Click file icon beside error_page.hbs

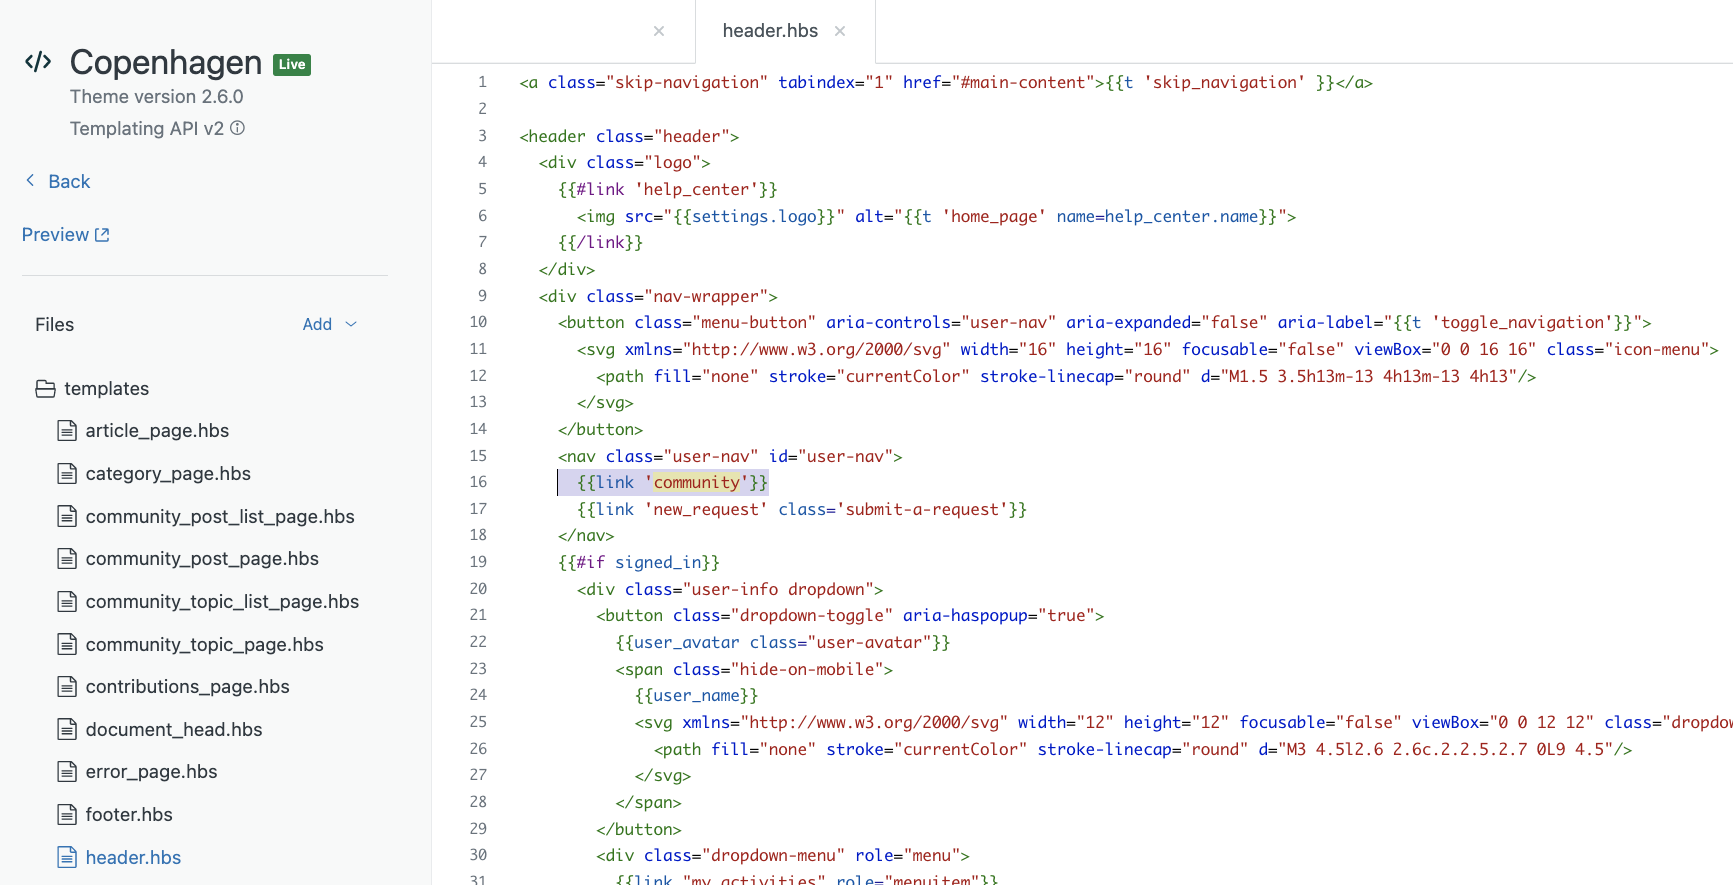pos(67,772)
